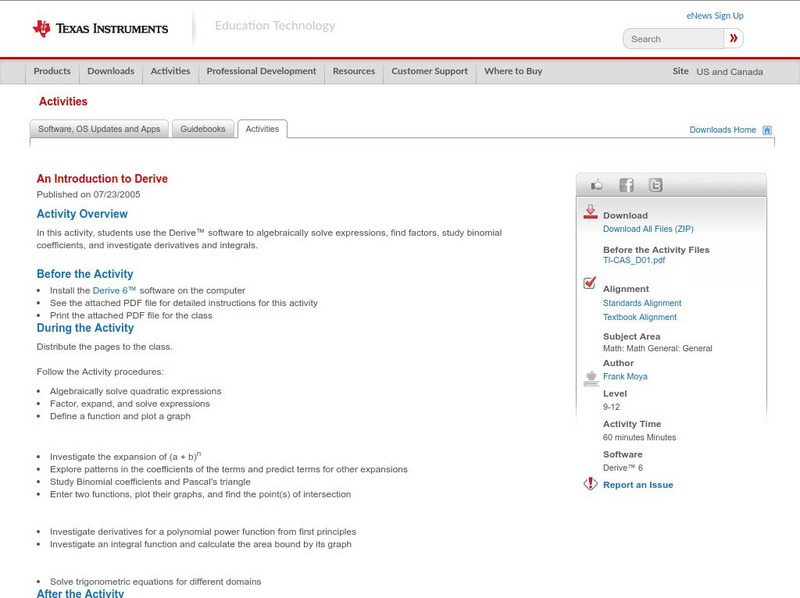Screen dimensions: 800x598
Task: Click the Activity Overview heading
Action: click(82, 214)
